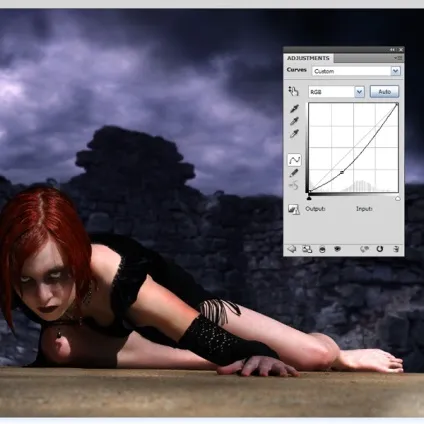Screen dimensions: 424x424
Task: Pick the gray point eyedropper
Action: click(294, 121)
